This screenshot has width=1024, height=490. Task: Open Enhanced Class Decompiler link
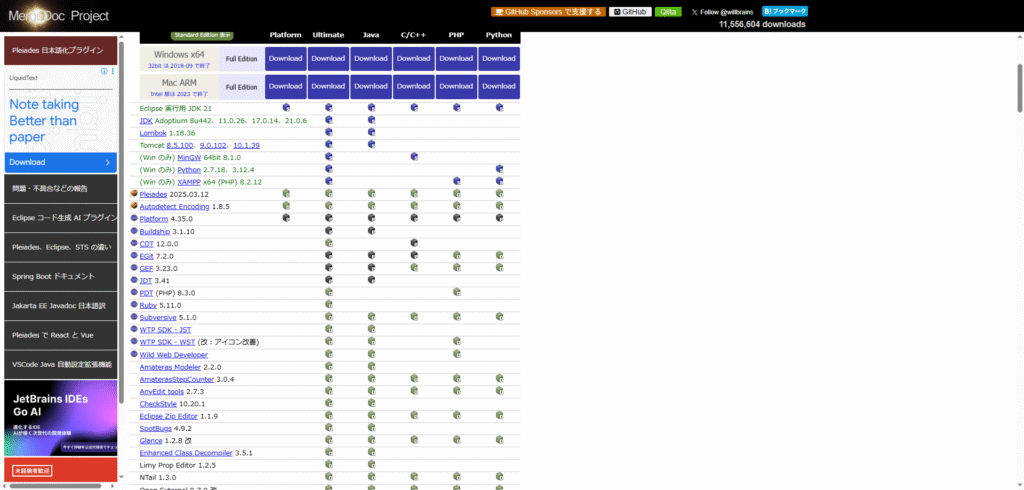click(186, 453)
